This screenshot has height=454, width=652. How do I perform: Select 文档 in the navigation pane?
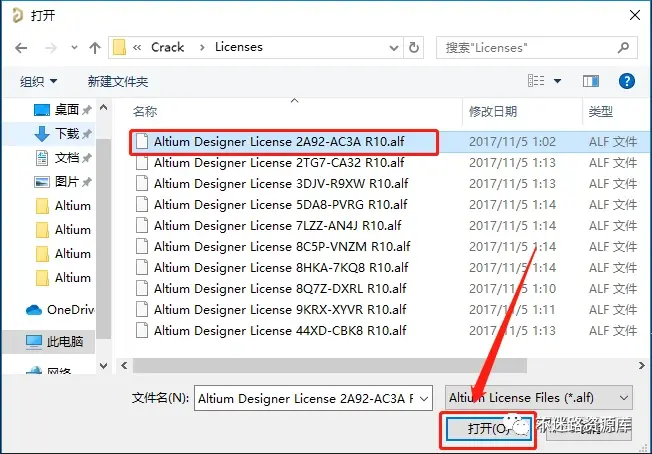(67, 158)
